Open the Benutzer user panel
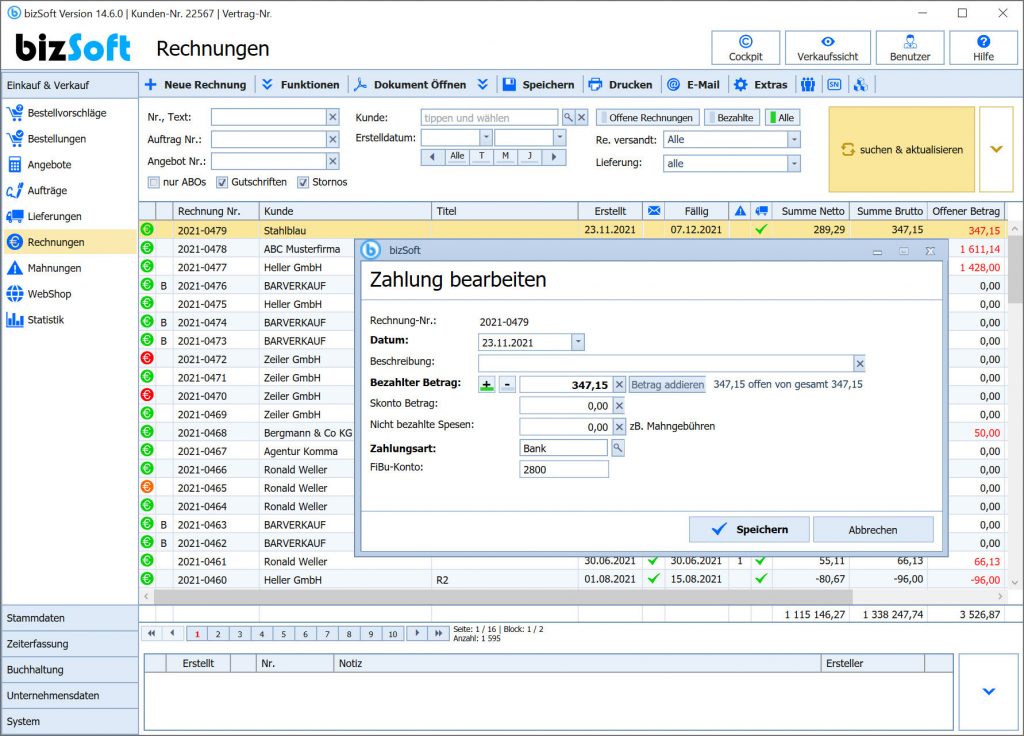 click(x=910, y=48)
